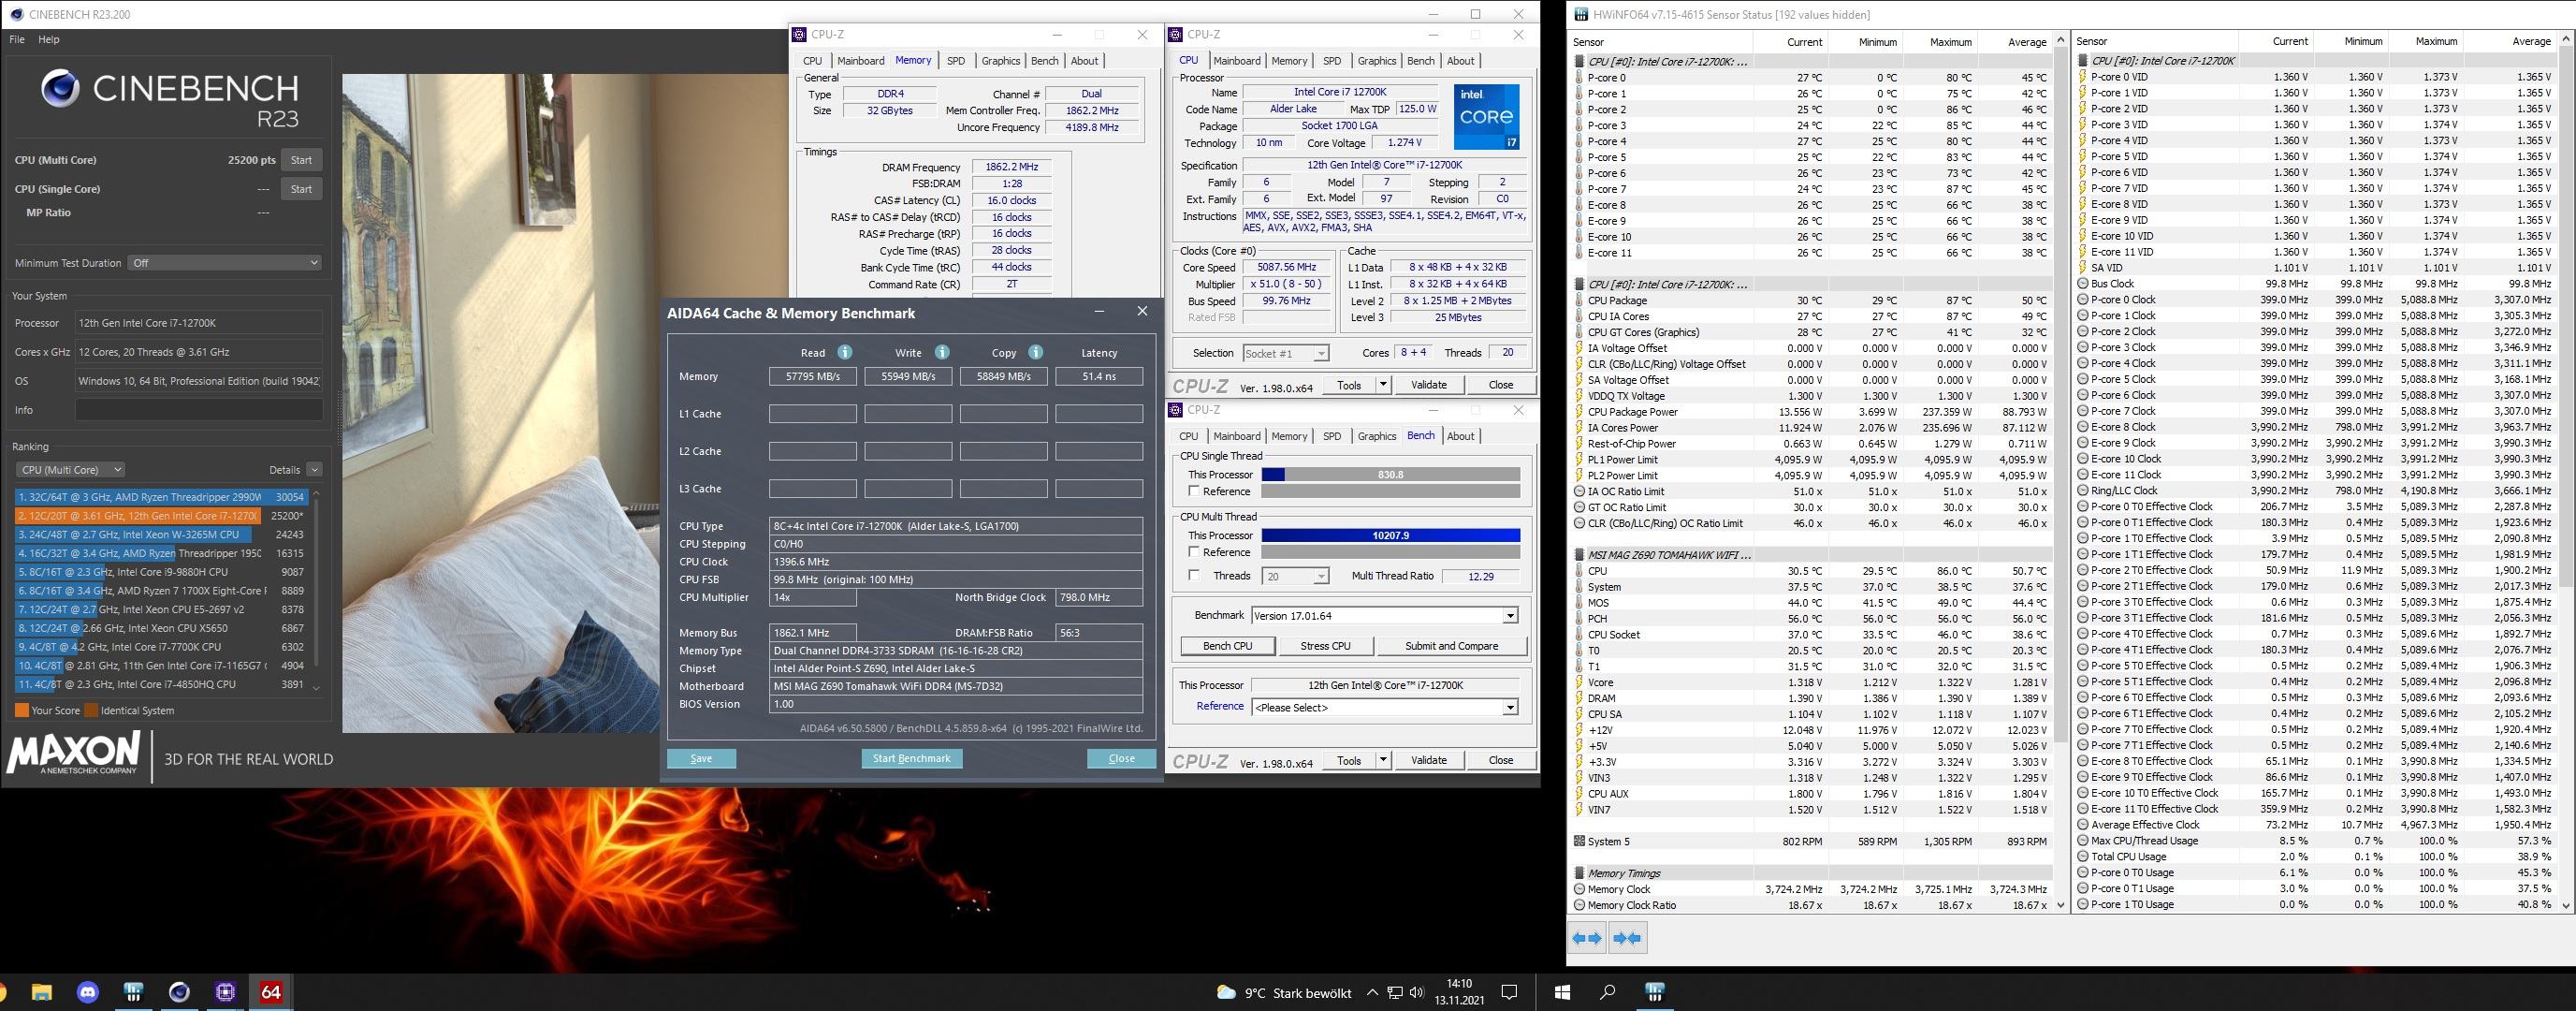Start the CPU (Single Core) test in Cinebench

[x=301, y=189]
